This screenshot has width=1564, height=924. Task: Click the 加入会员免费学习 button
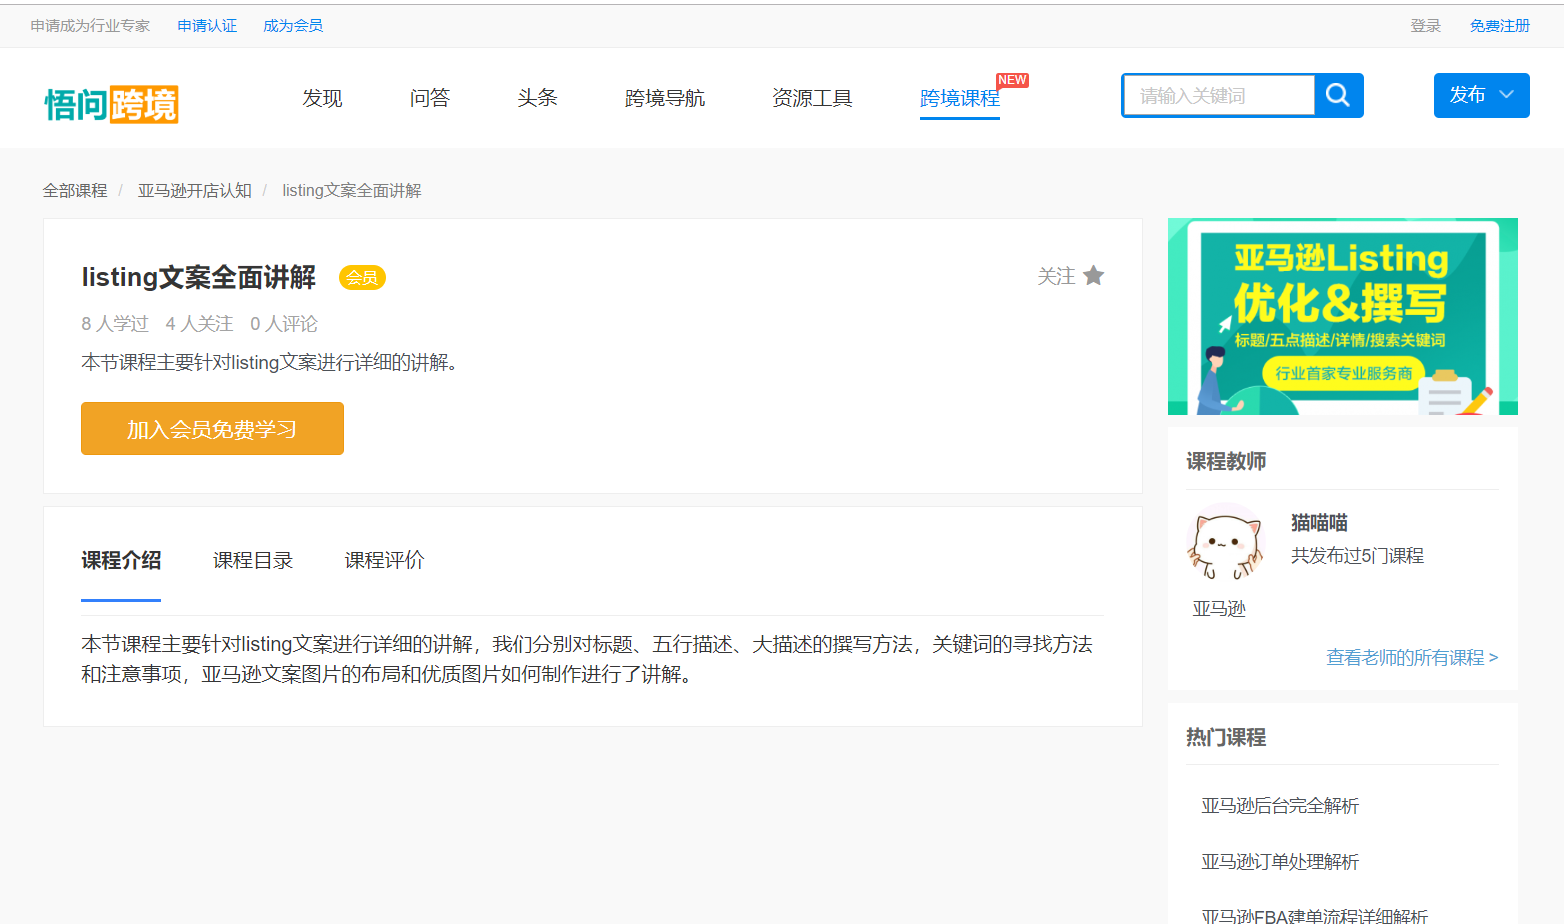click(x=212, y=429)
